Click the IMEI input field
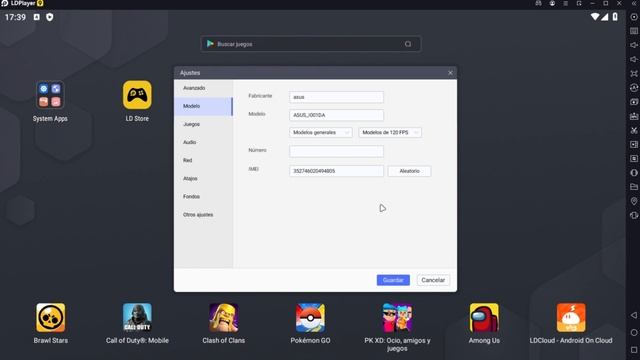640x360 pixels. click(336, 171)
